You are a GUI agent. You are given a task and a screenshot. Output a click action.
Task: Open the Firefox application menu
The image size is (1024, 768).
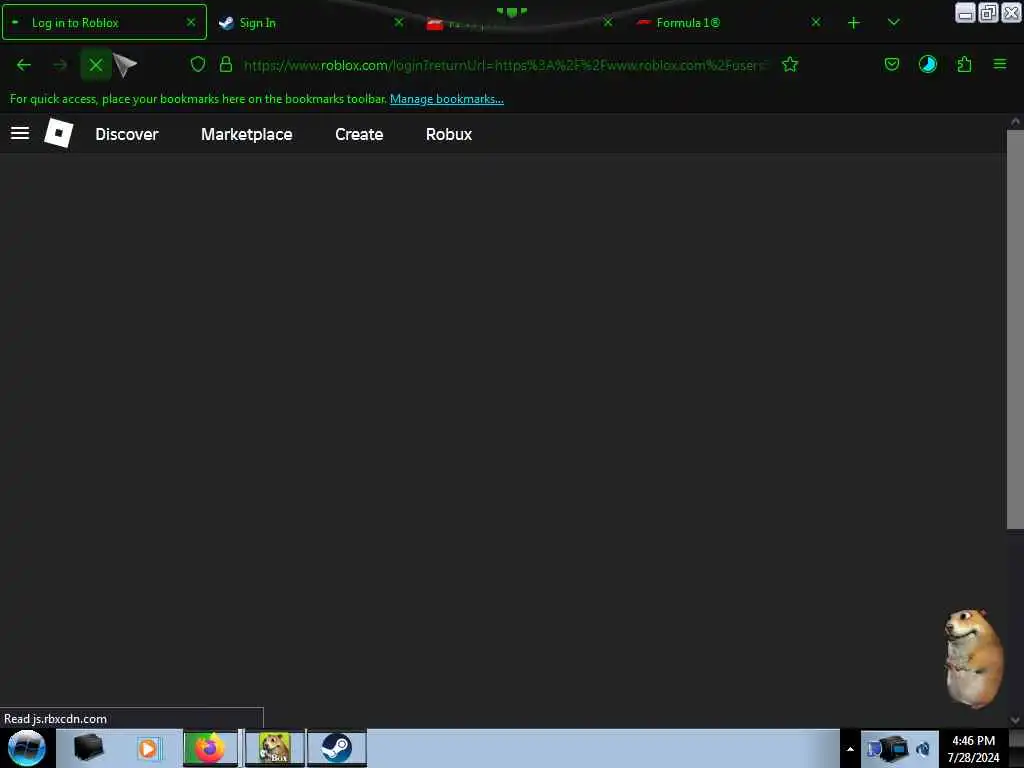tap(999, 64)
